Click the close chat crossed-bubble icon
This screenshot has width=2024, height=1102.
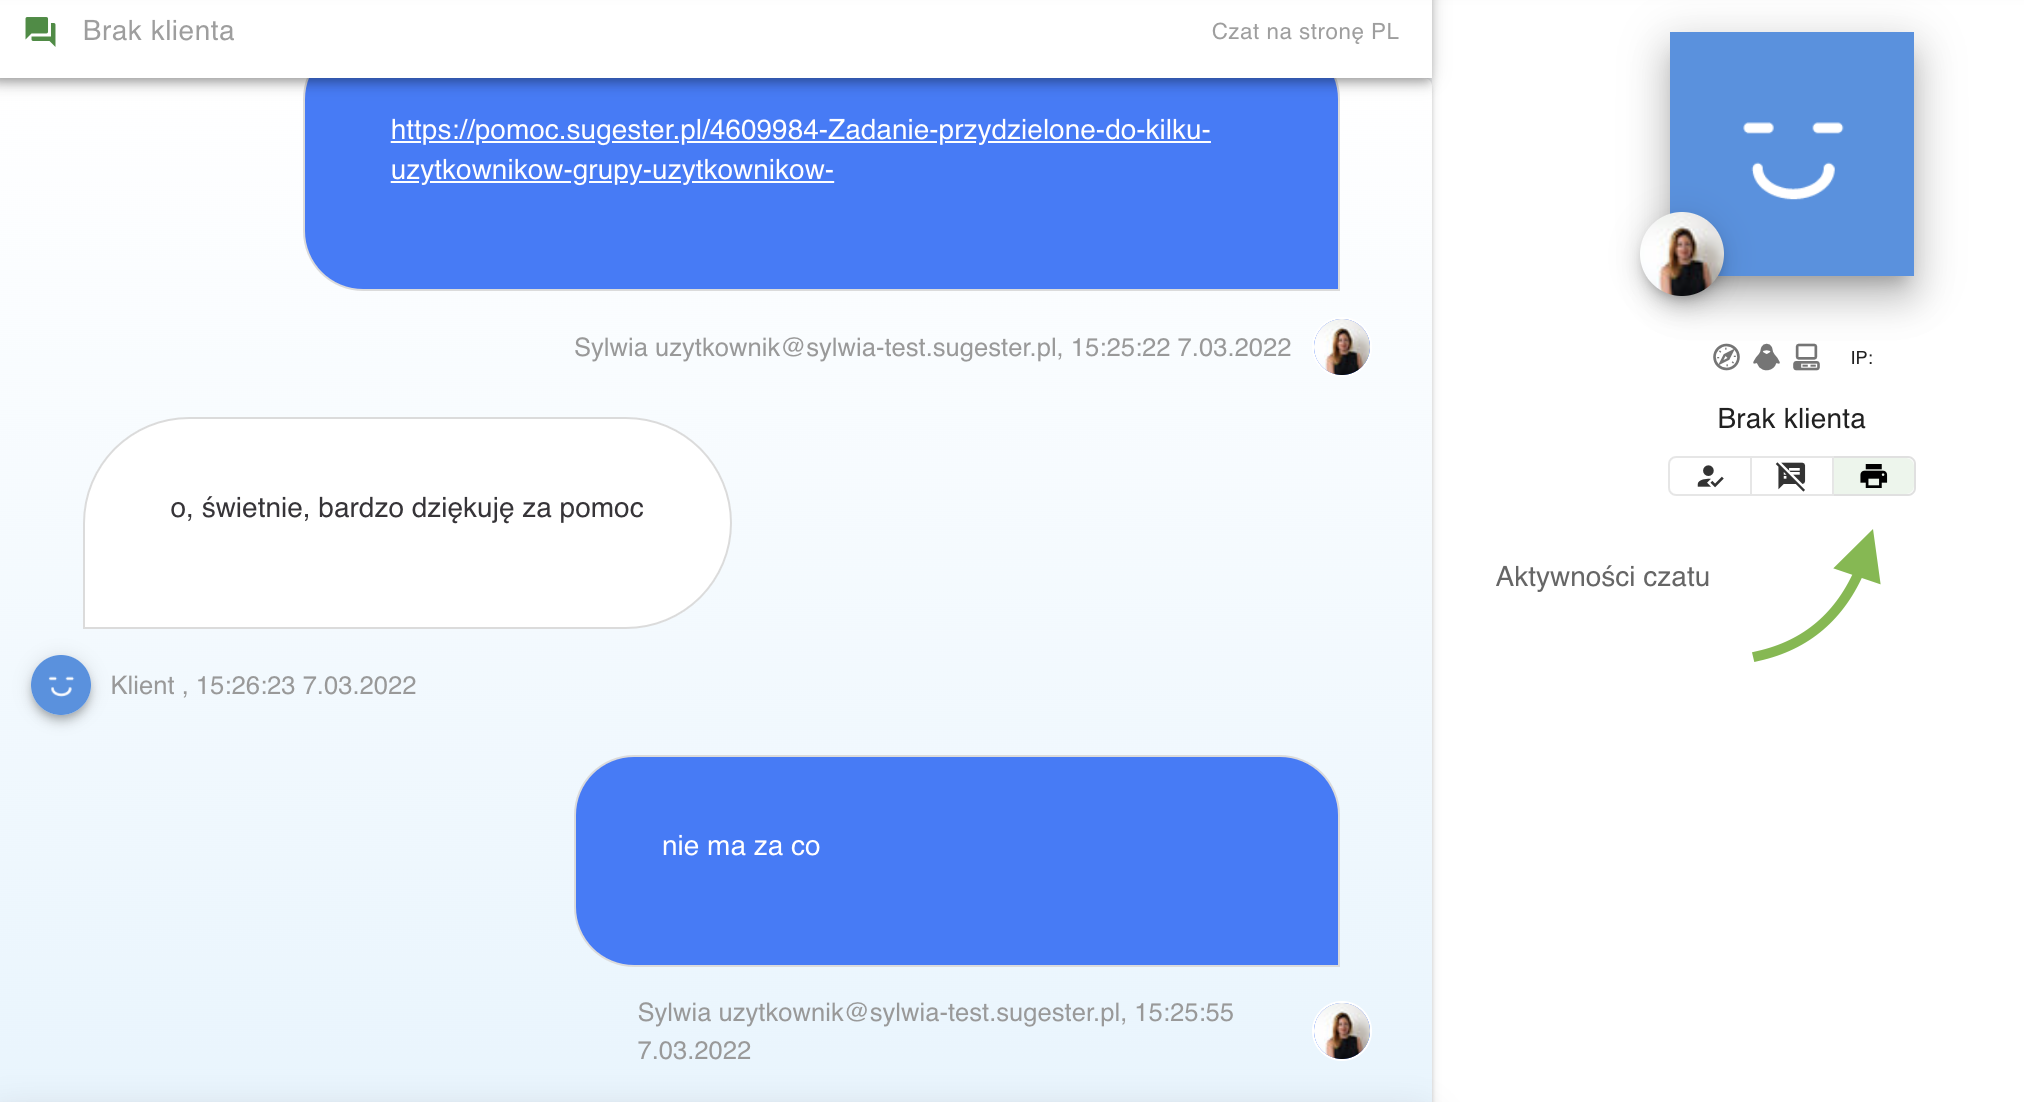coord(1791,476)
